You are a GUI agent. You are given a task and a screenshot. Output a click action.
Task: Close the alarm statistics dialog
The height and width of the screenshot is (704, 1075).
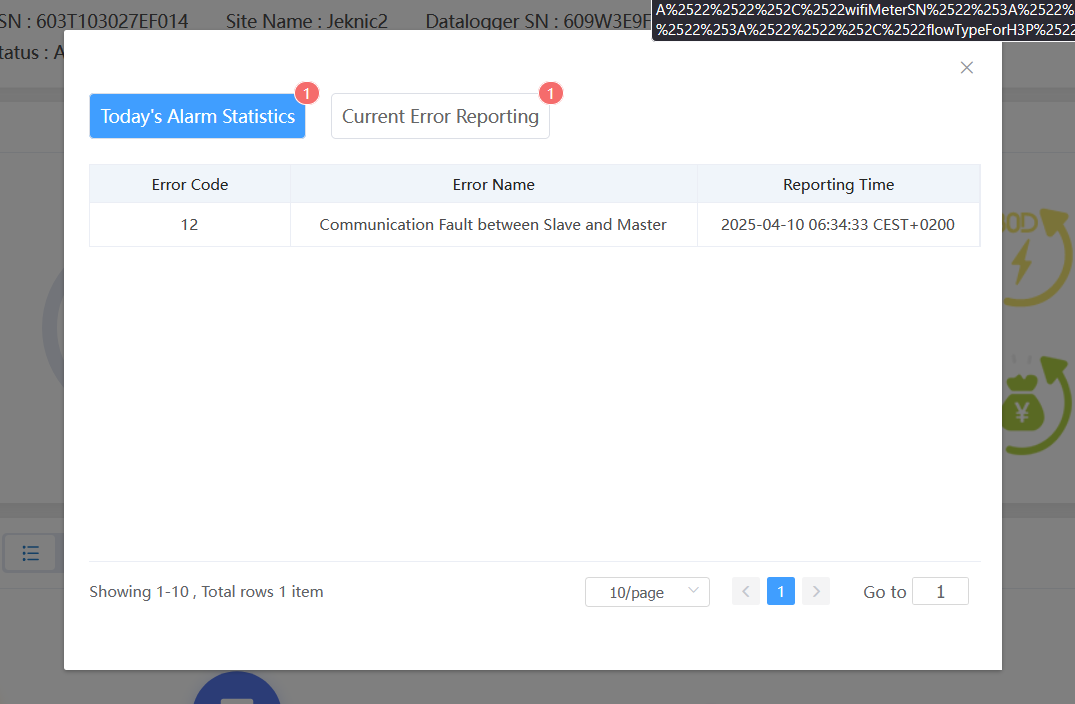coord(966,68)
